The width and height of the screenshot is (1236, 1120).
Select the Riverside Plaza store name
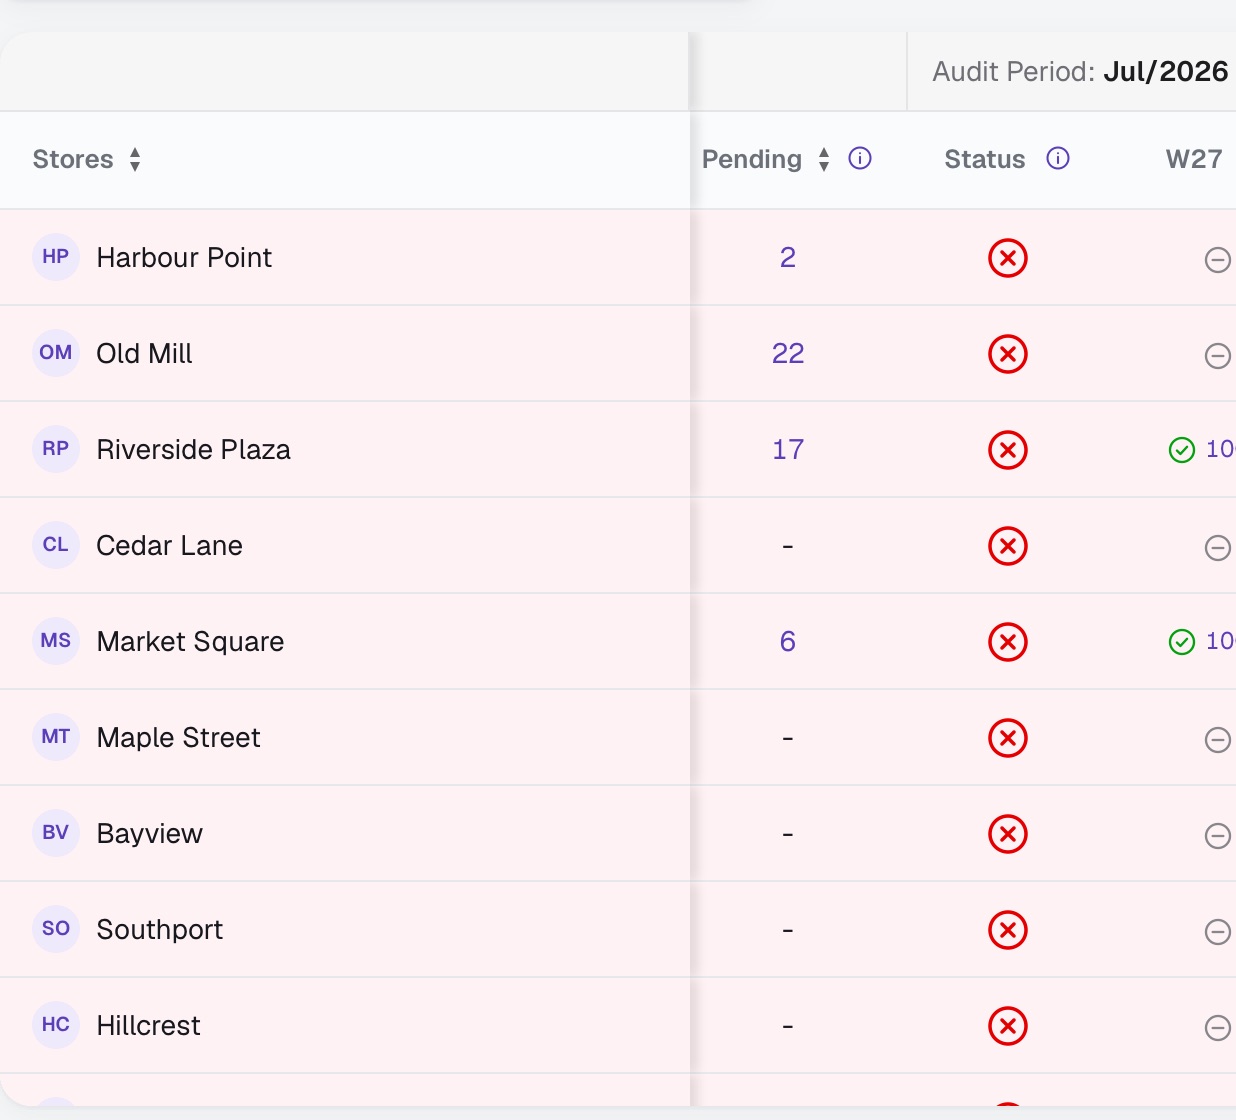click(193, 450)
